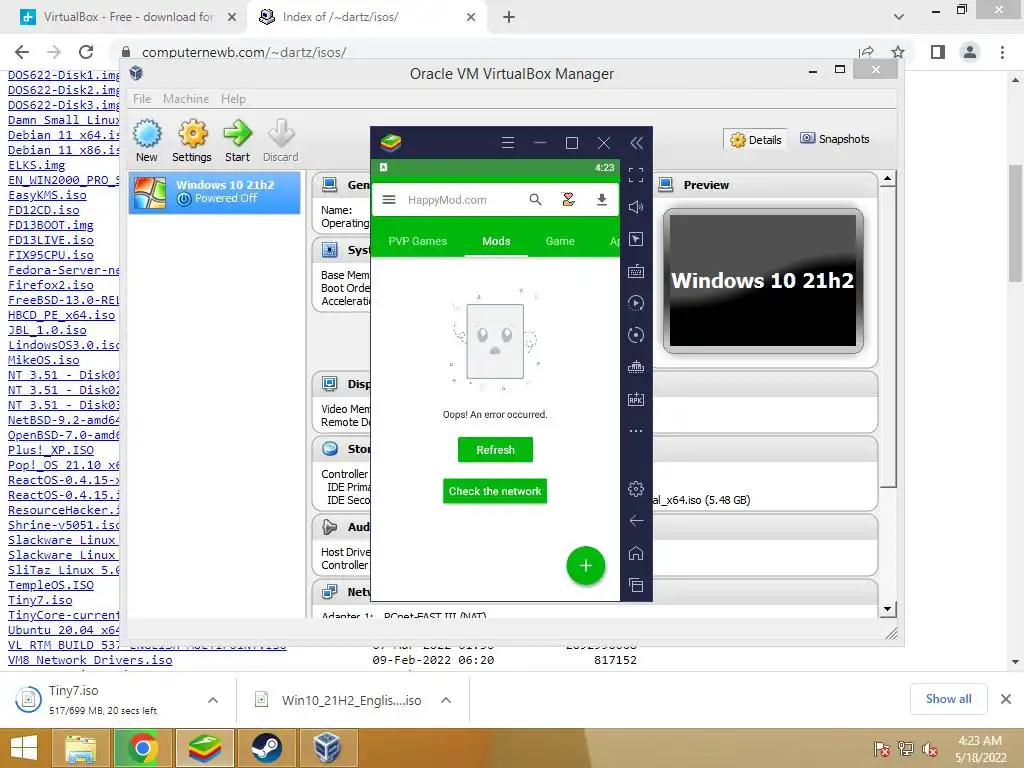This screenshot has height=768, width=1024.
Task: Click VirtualBox preview thumbnail
Action: click(x=763, y=281)
